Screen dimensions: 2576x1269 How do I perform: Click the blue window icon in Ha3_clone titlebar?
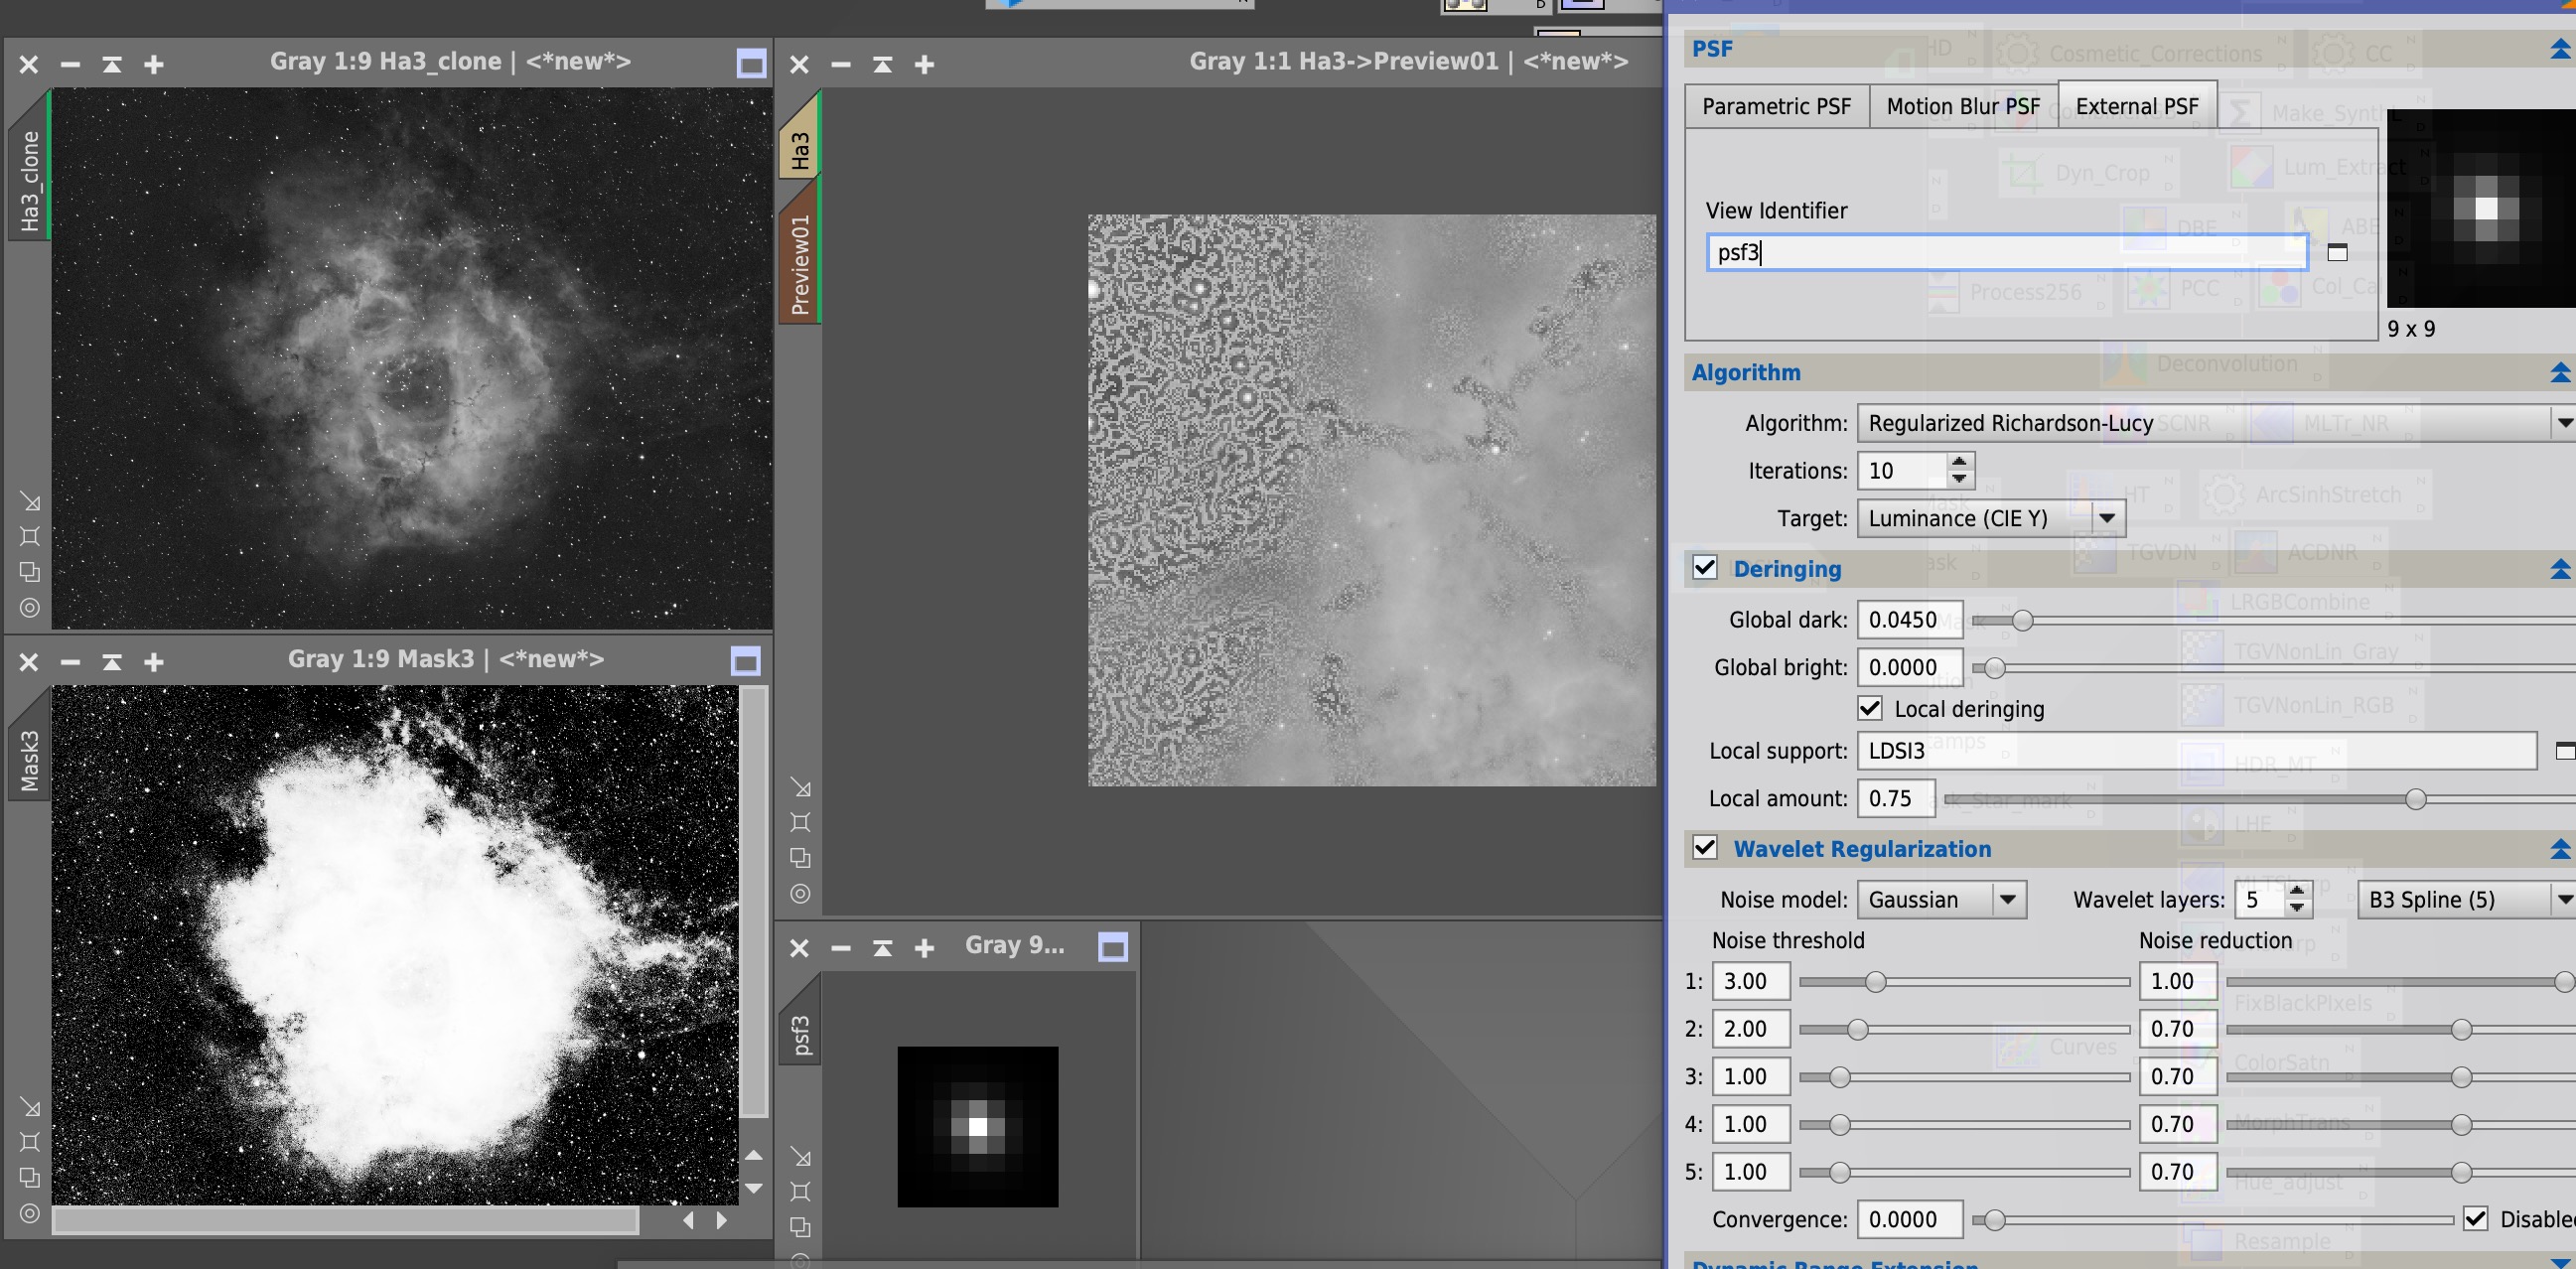tap(751, 64)
